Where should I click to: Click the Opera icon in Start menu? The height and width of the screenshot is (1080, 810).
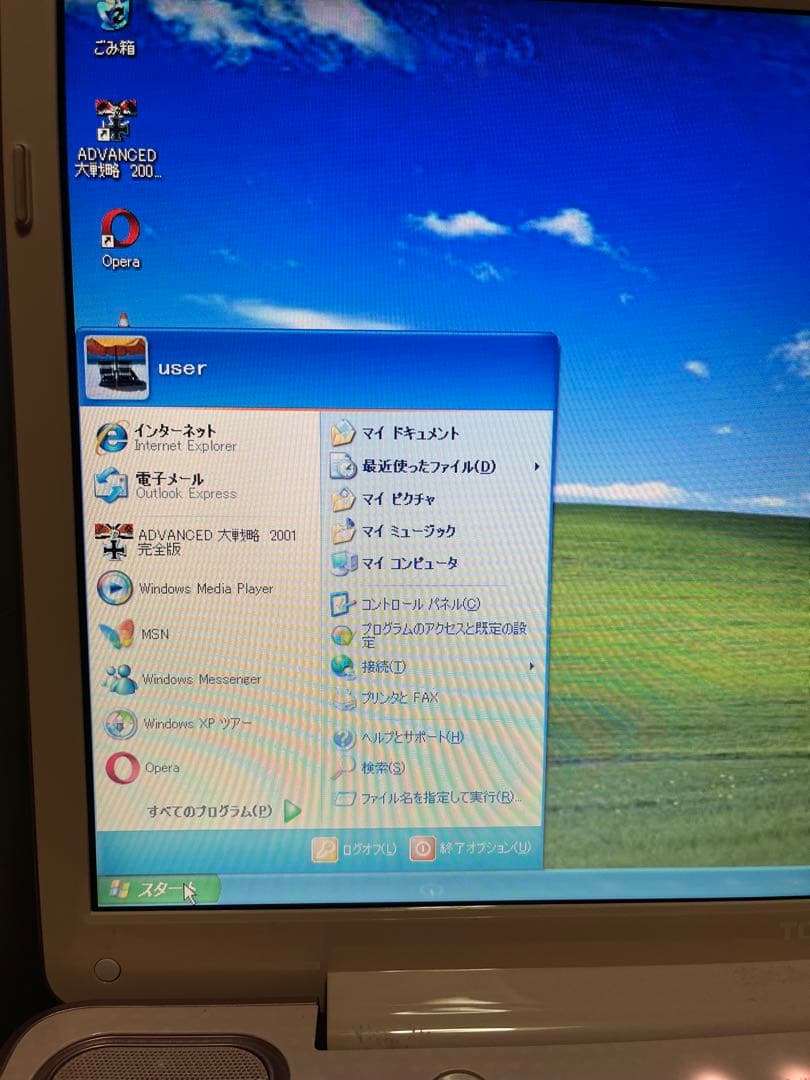[123, 768]
